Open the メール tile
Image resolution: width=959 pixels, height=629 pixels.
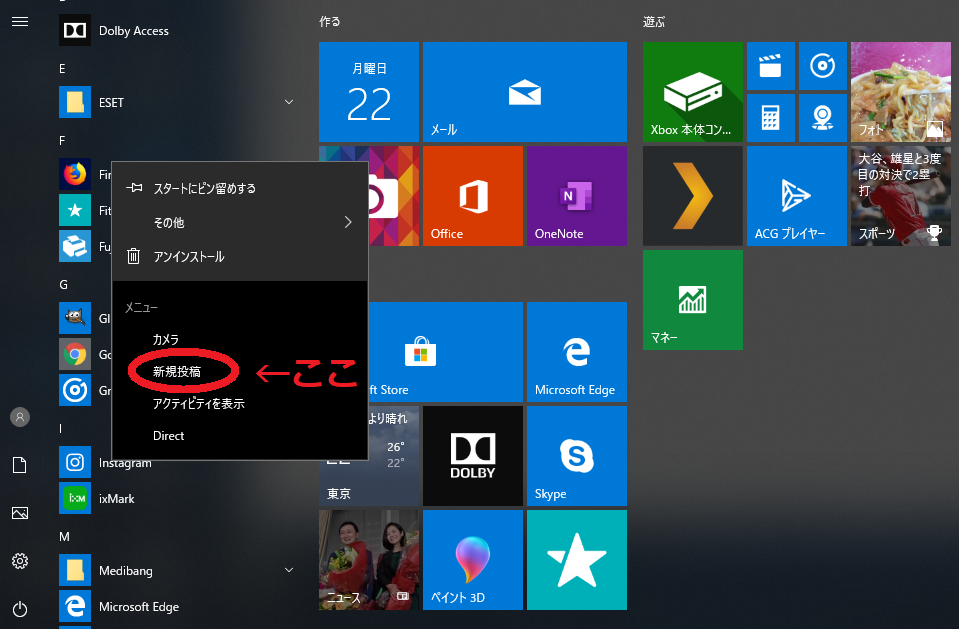click(x=525, y=92)
